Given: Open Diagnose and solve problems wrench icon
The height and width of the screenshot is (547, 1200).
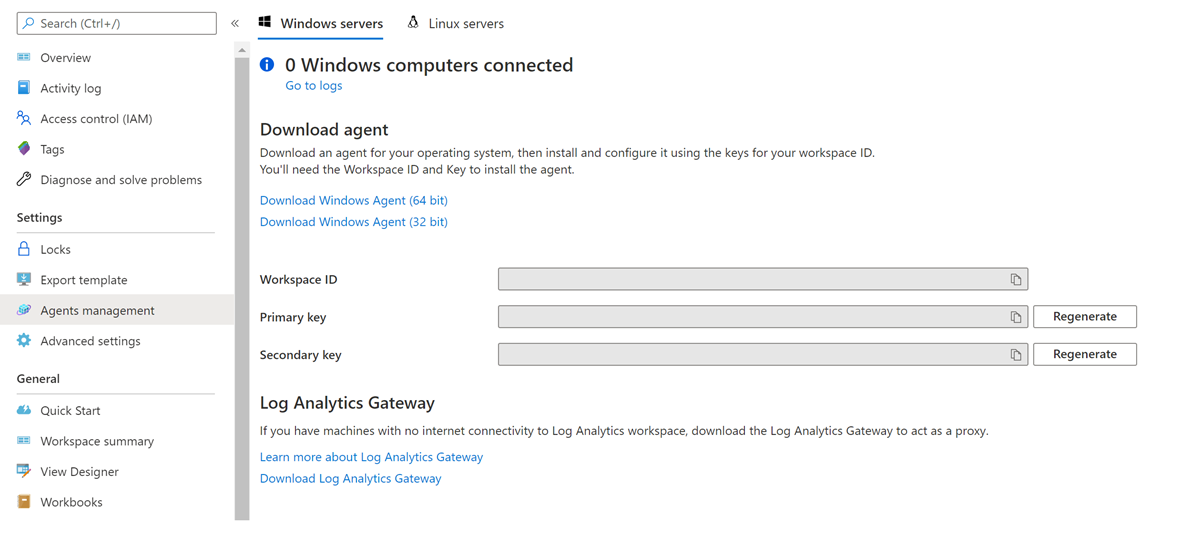Looking at the screenshot, I should coord(24,180).
